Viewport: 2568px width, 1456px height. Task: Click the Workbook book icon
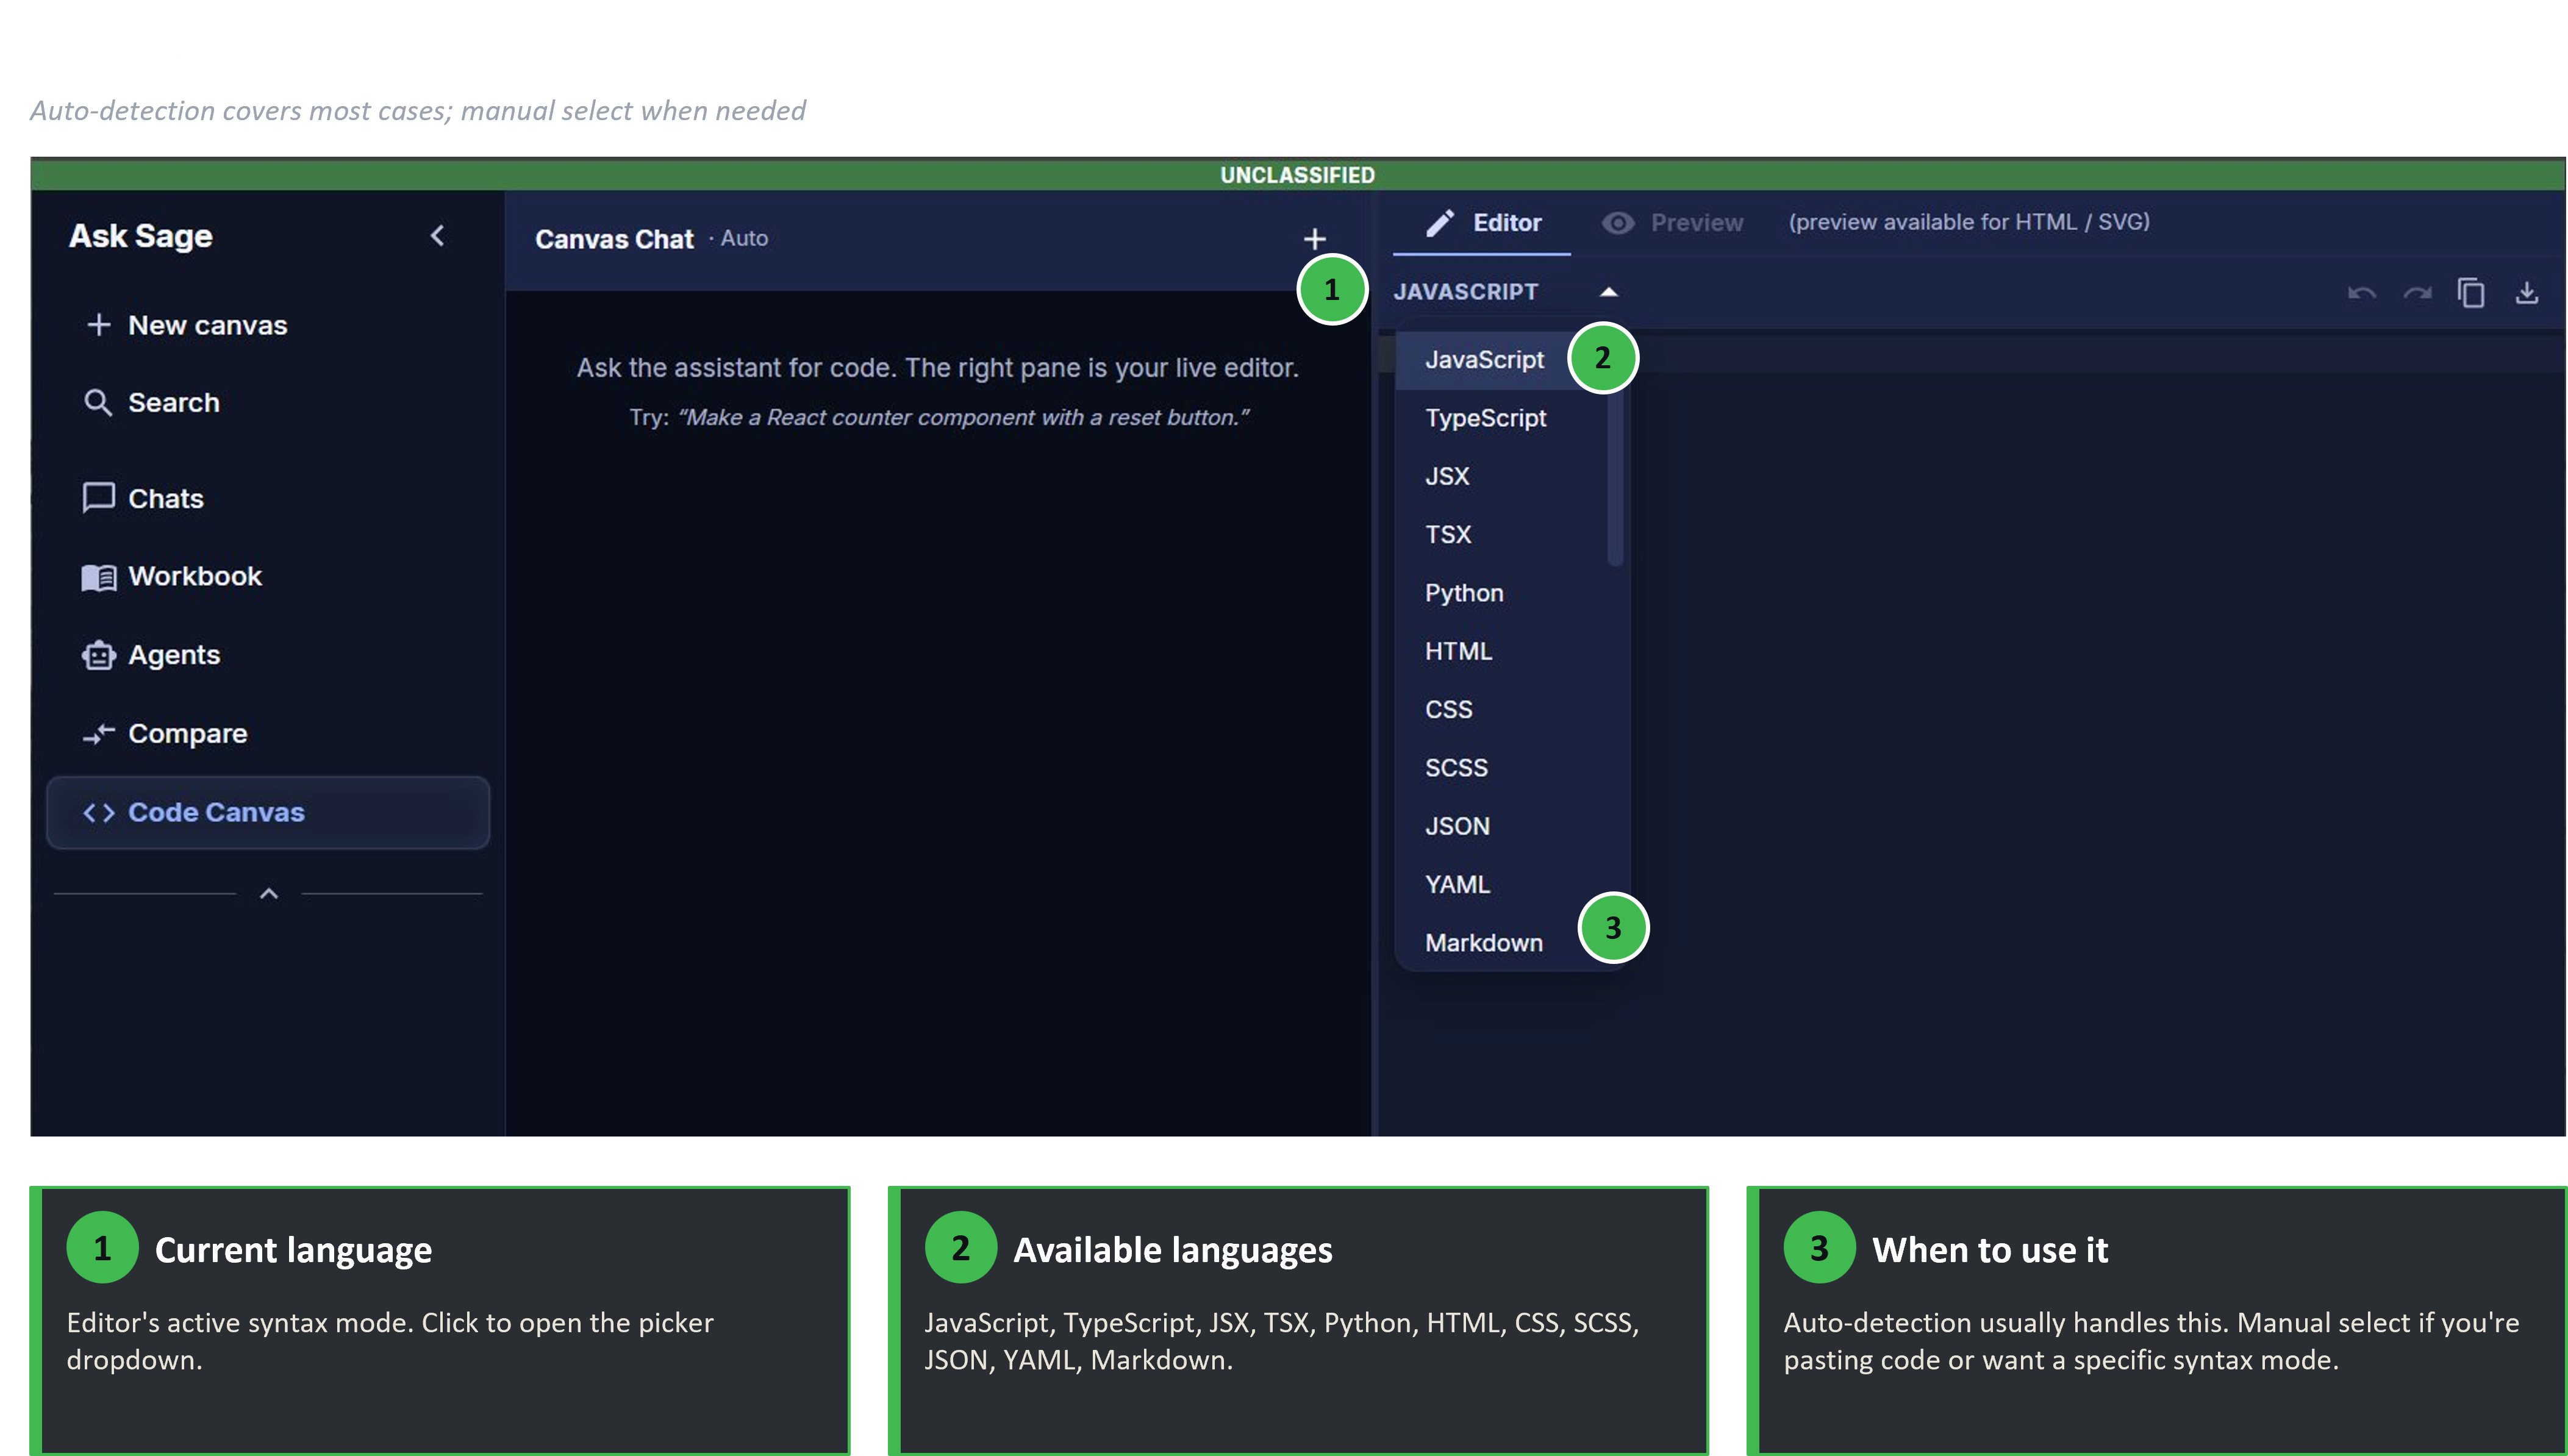[x=98, y=577]
